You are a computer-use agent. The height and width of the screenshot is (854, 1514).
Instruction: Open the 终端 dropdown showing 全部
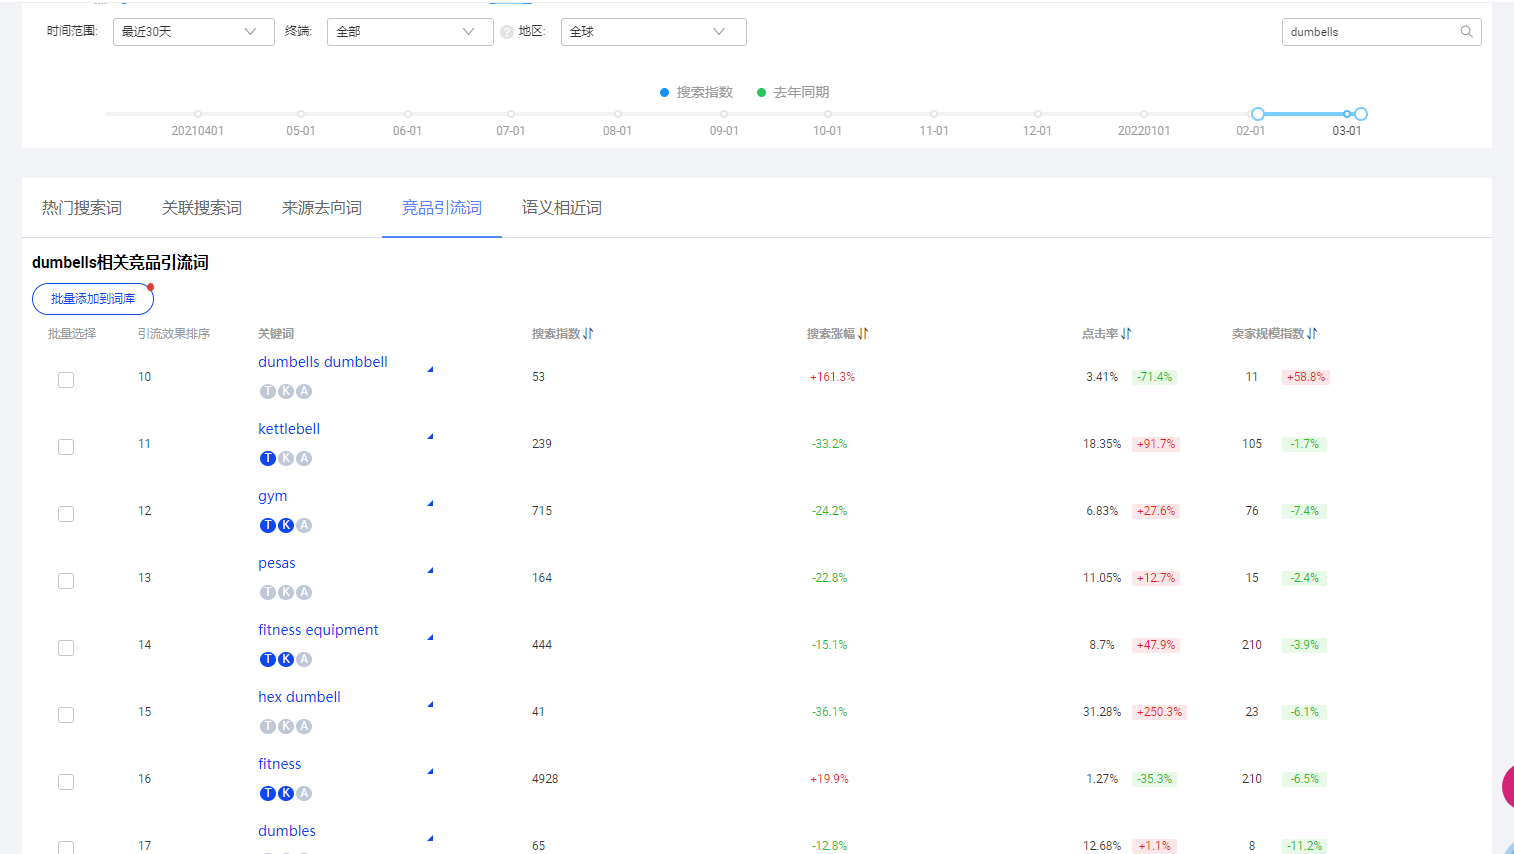(x=410, y=31)
